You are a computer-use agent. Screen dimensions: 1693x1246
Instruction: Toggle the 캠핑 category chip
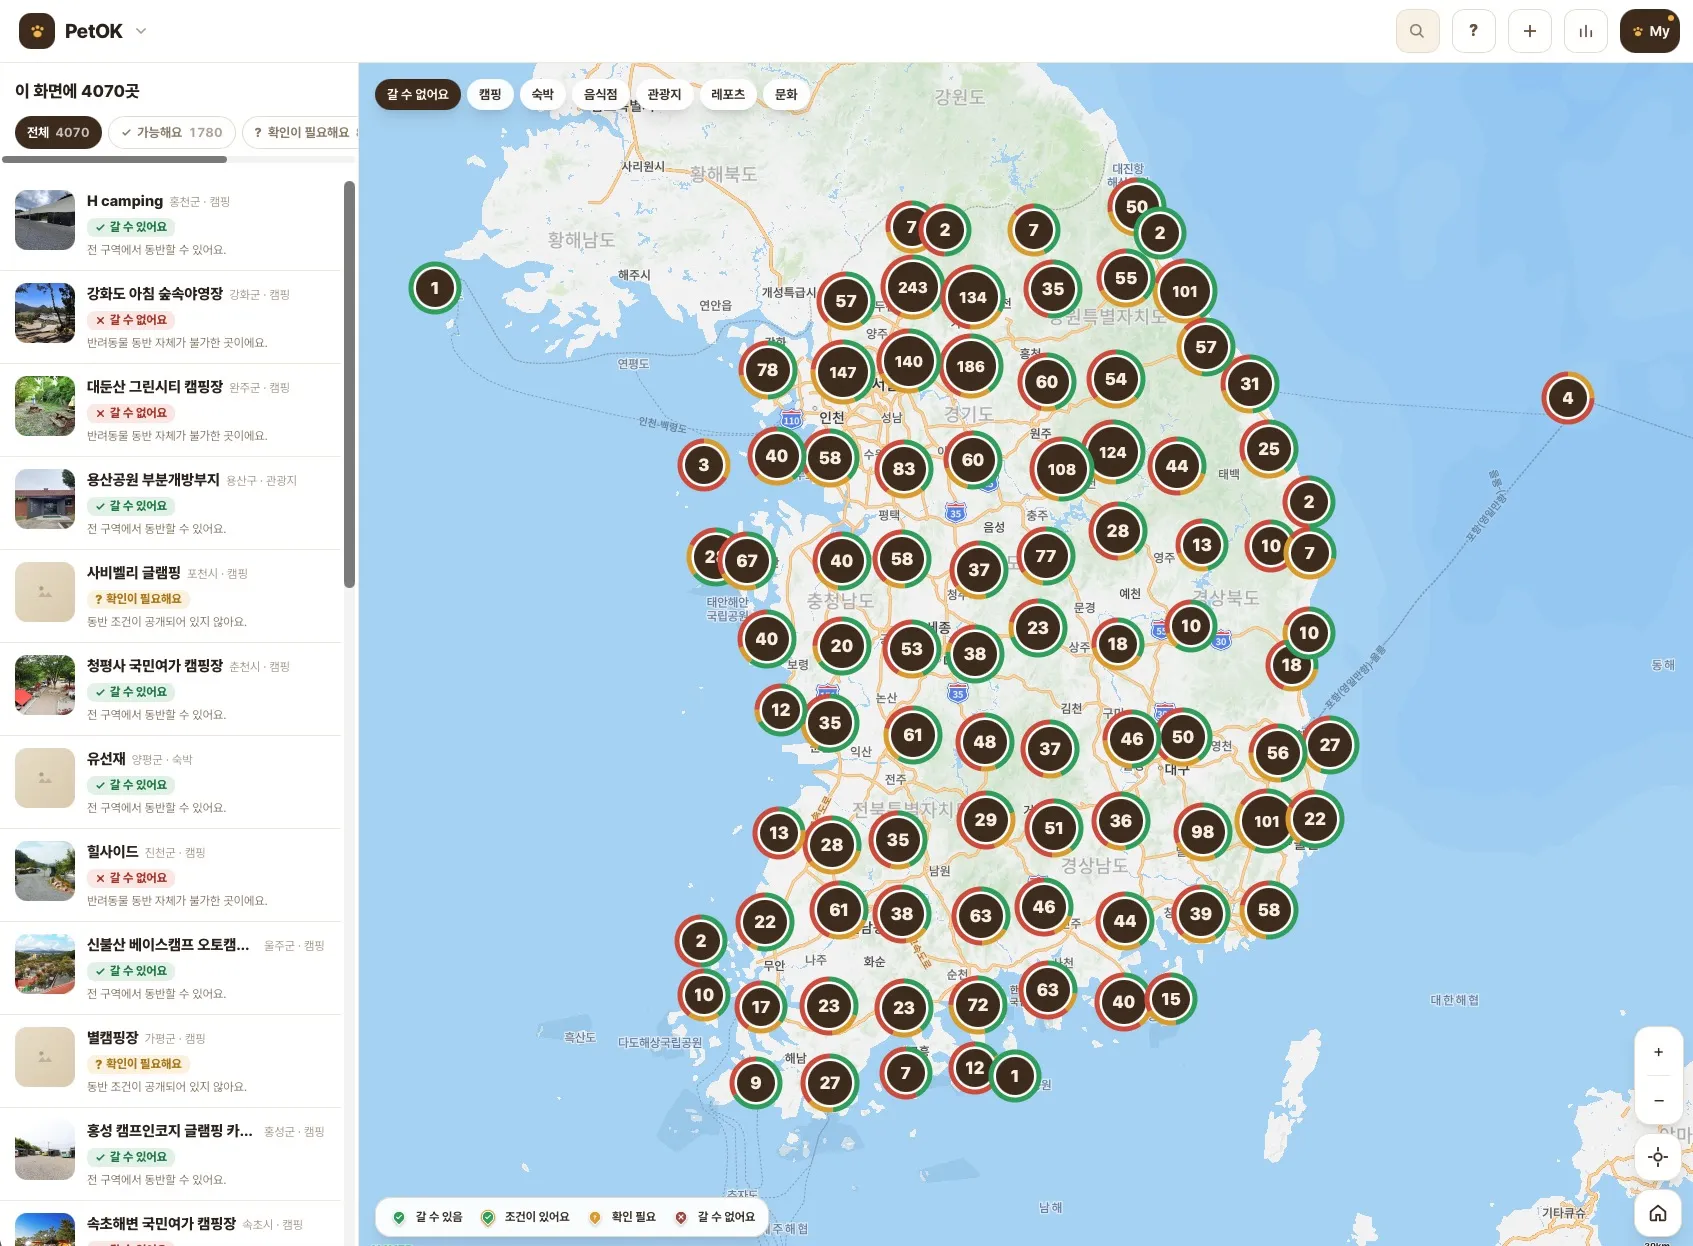click(490, 94)
